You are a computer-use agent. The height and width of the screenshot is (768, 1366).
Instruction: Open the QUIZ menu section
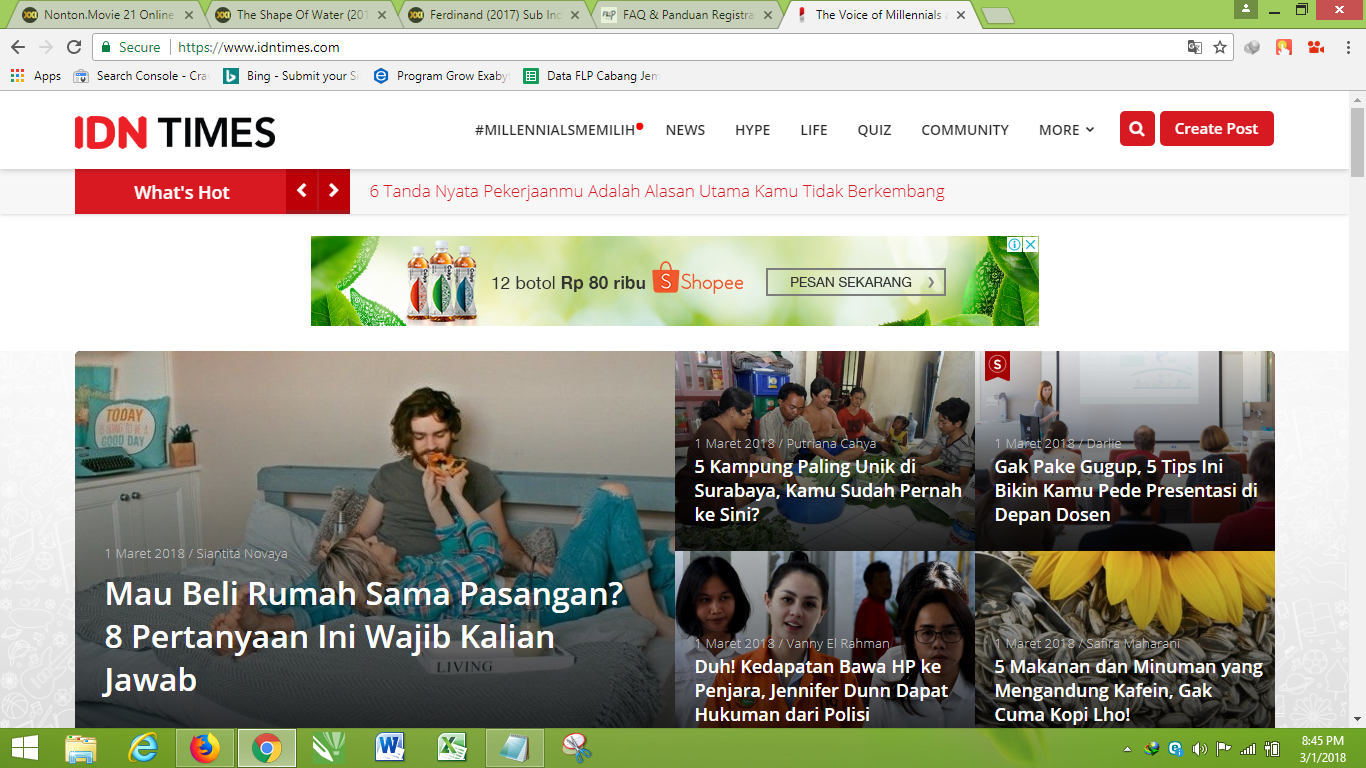(x=874, y=130)
